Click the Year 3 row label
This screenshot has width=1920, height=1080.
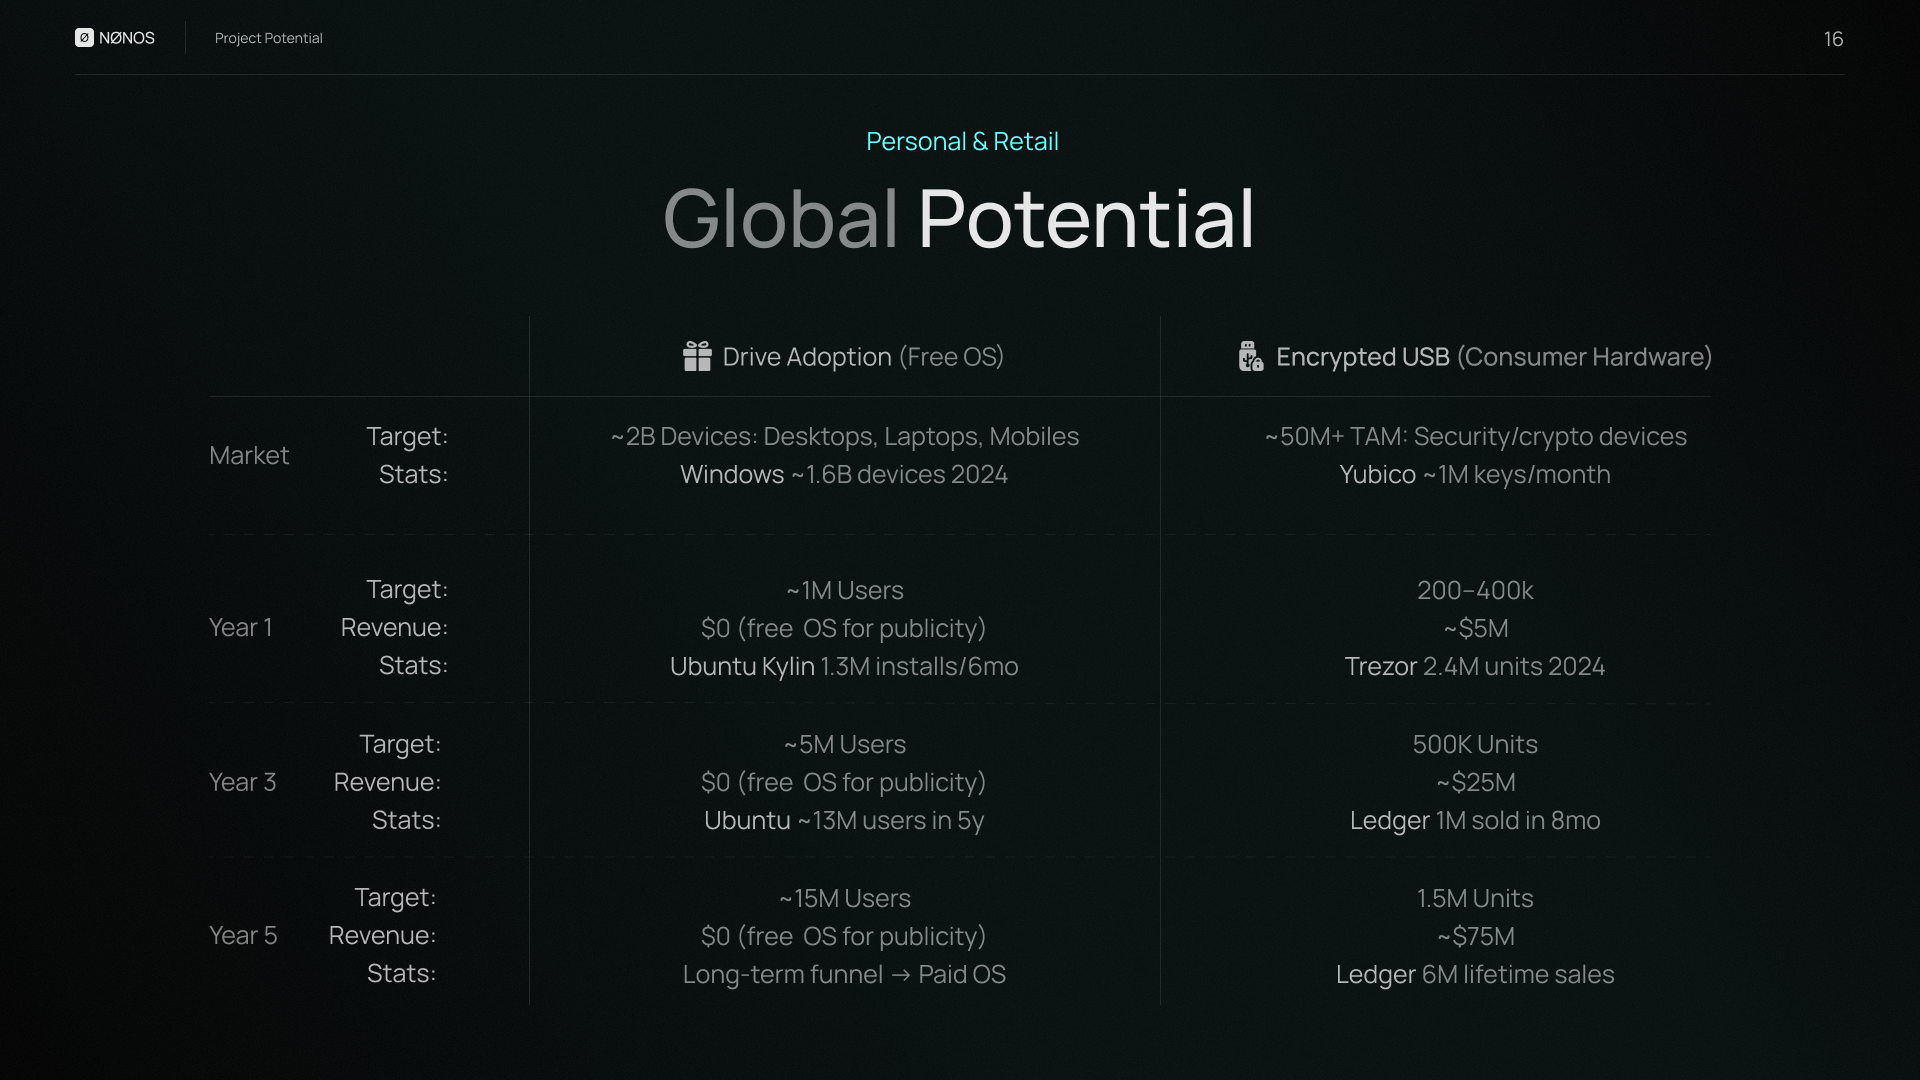coord(242,782)
